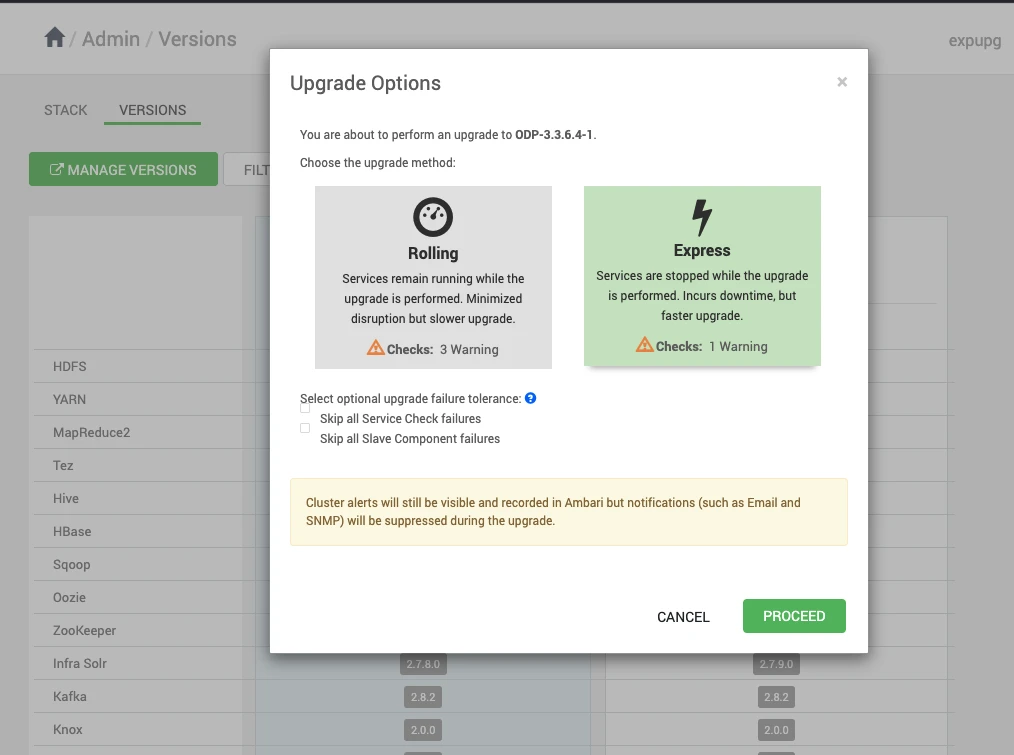This screenshot has width=1014, height=755.
Task: Click the Sqoop service row
Action: tap(138, 564)
